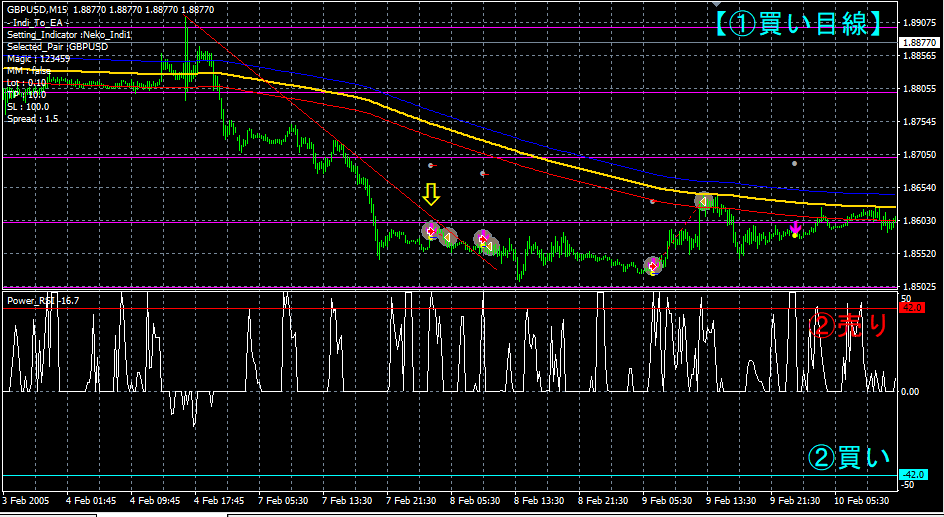Click price level 1.85025 on the axis
This screenshot has width=944, height=517.
pyautogui.click(x=920, y=286)
